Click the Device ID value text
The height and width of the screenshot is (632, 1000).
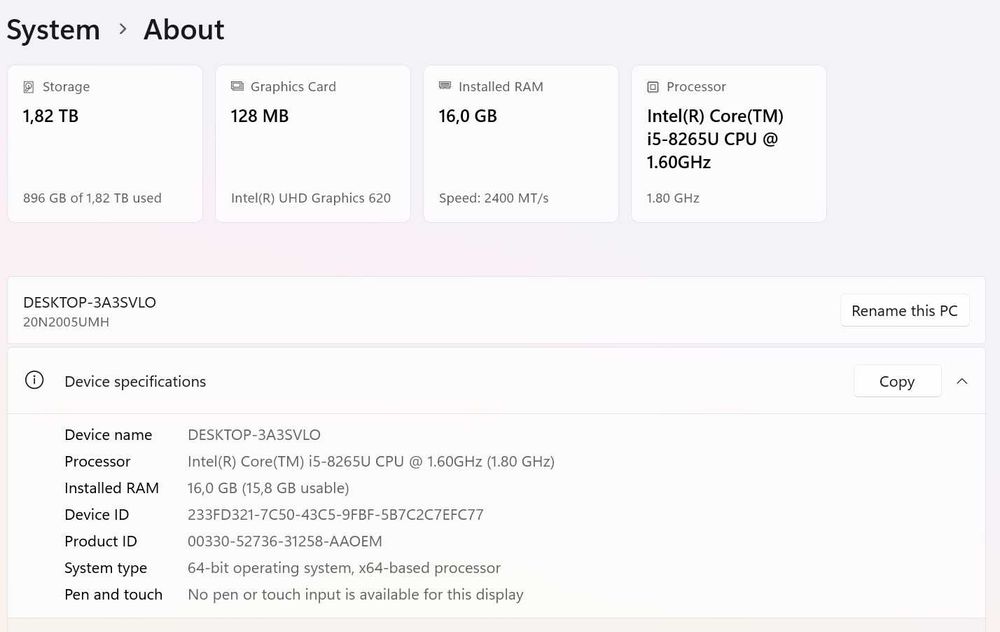(335, 515)
